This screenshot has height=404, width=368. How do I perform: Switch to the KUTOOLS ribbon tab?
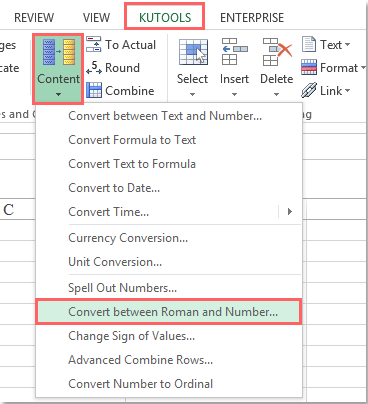click(x=165, y=17)
